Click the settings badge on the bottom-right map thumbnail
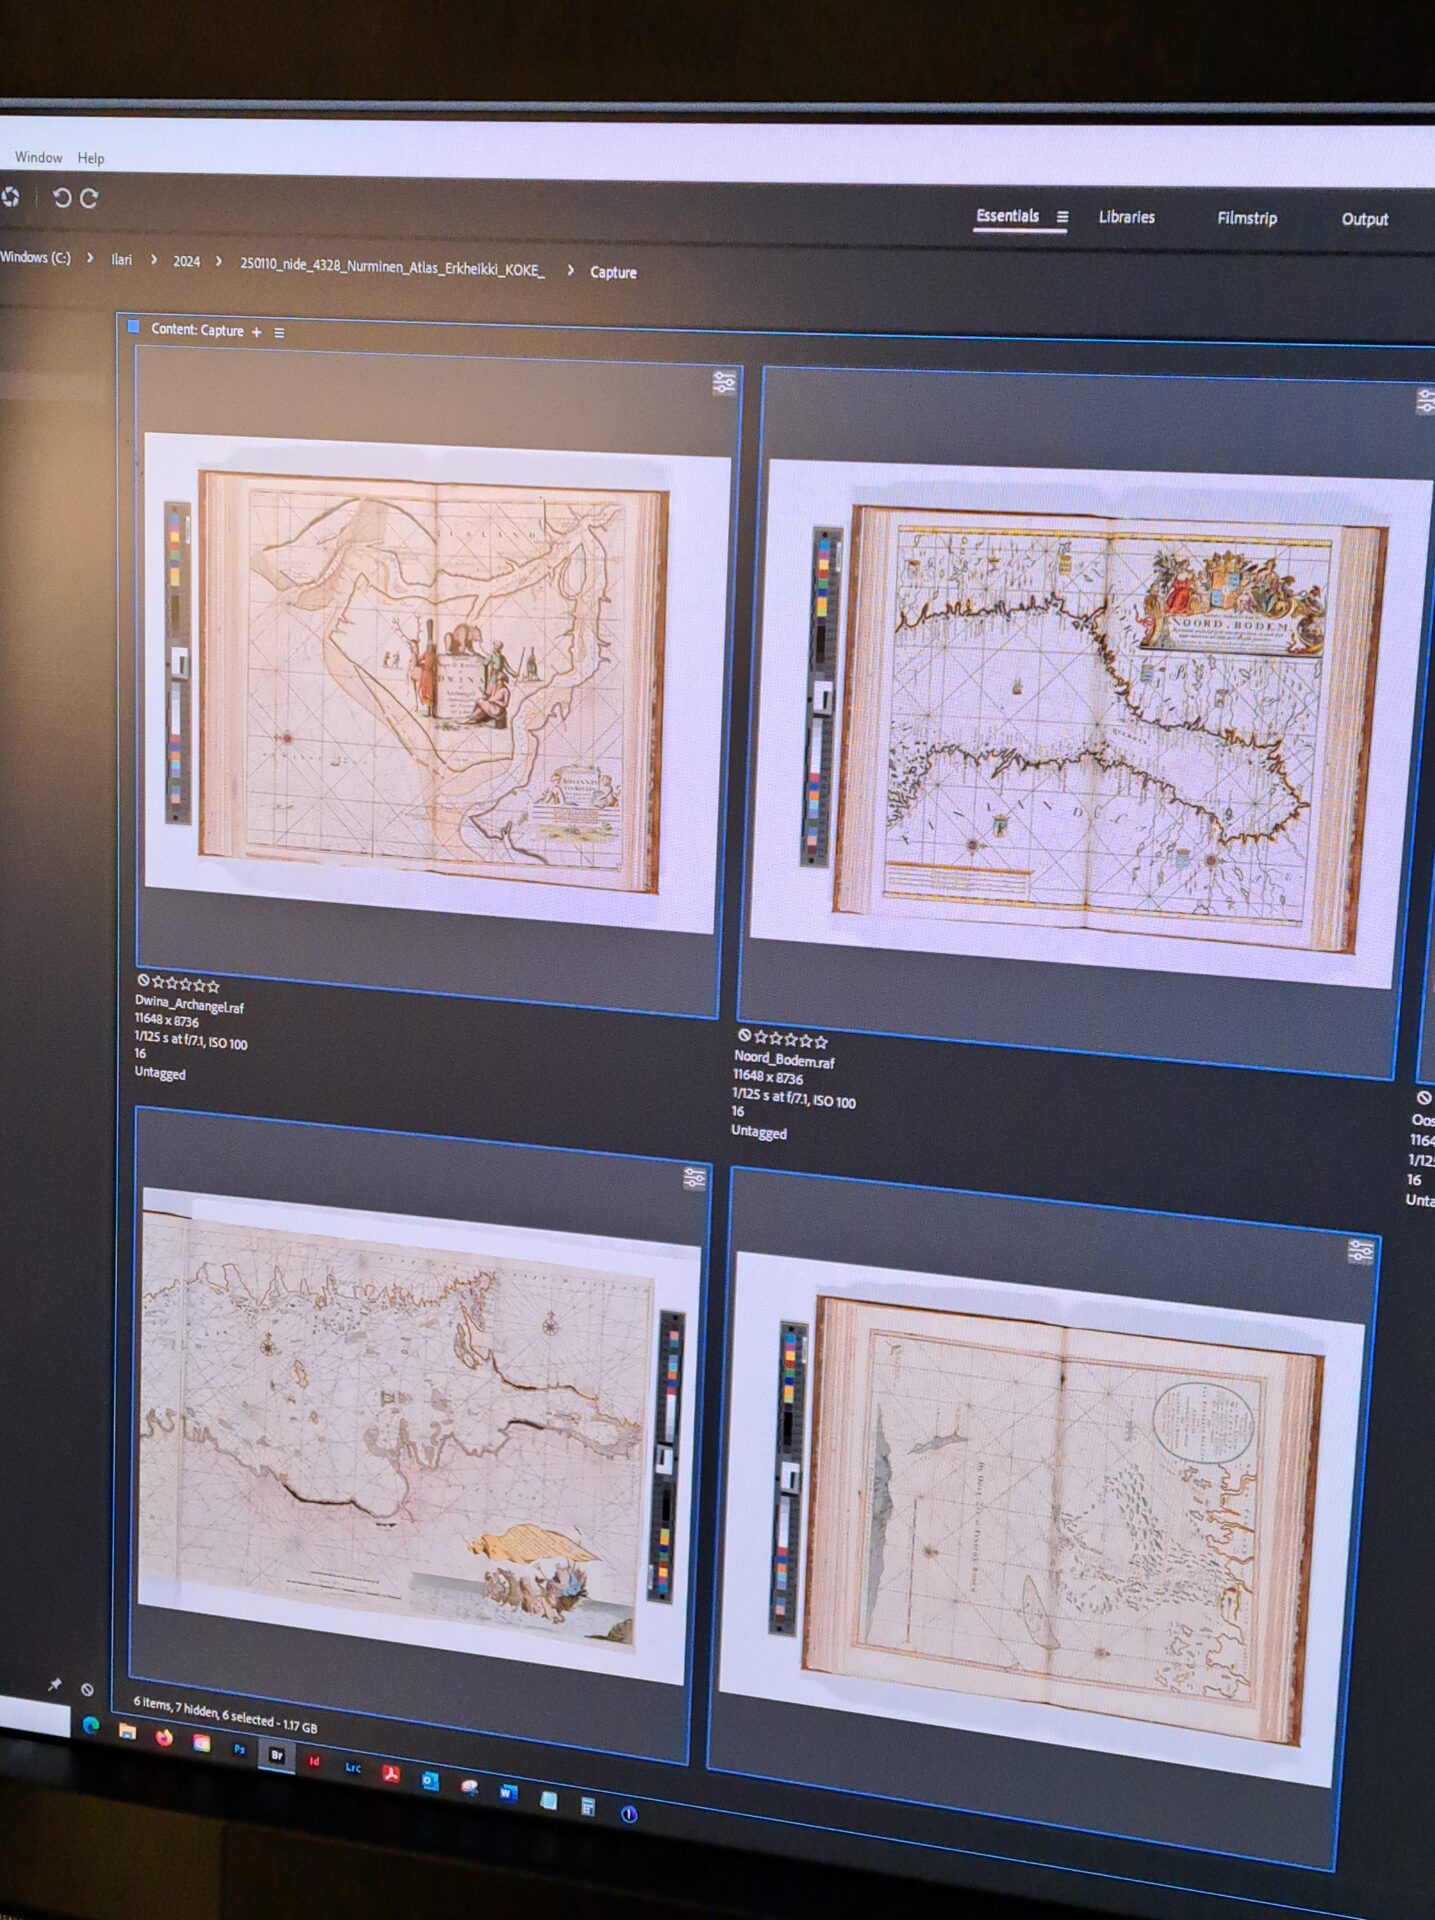Viewport: 1435px width, 1920px height. coord(1360,1250)
